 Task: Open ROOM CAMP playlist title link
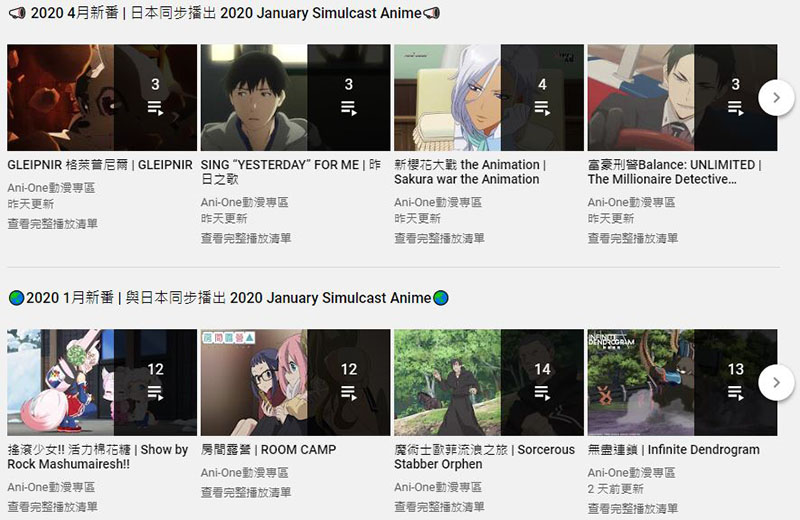268,450
